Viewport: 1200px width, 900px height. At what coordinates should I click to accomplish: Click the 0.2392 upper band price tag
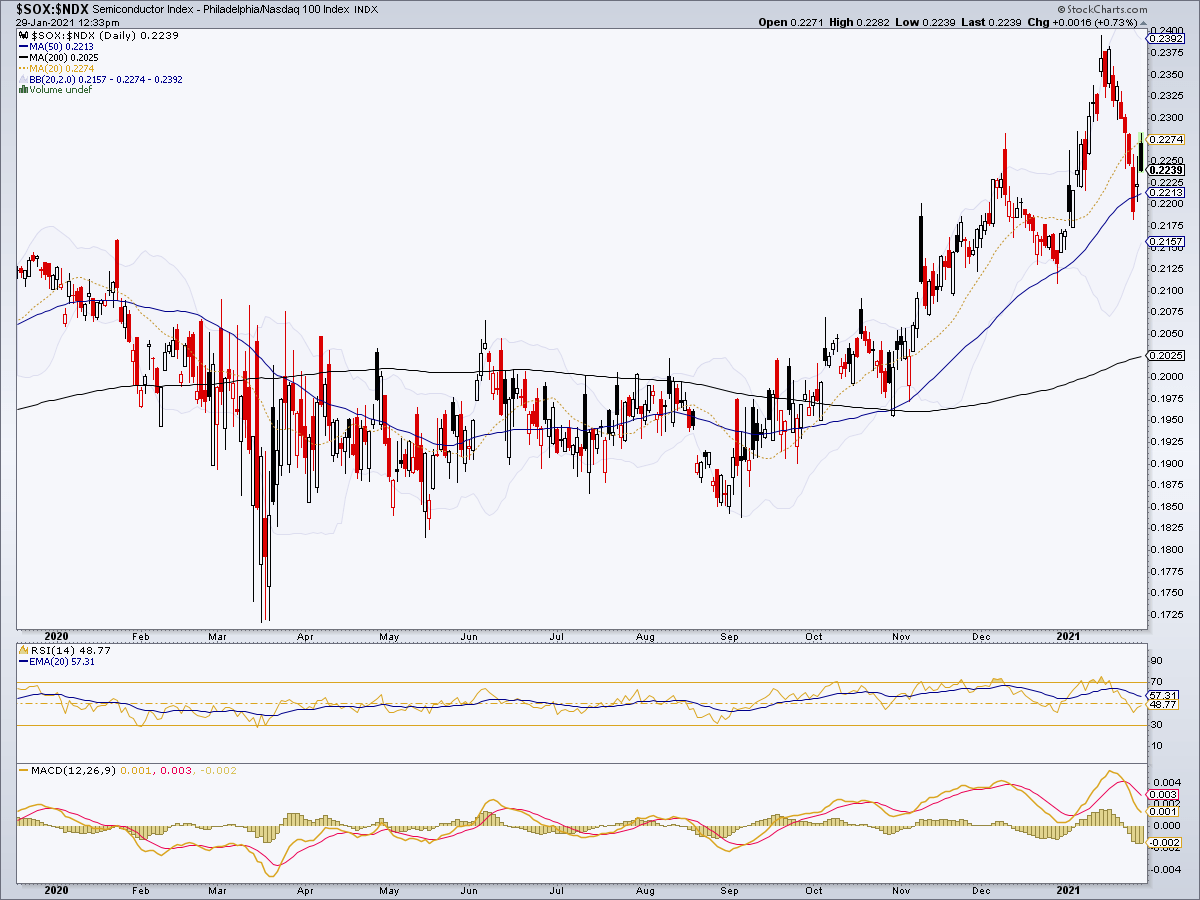coord(1165,39)
